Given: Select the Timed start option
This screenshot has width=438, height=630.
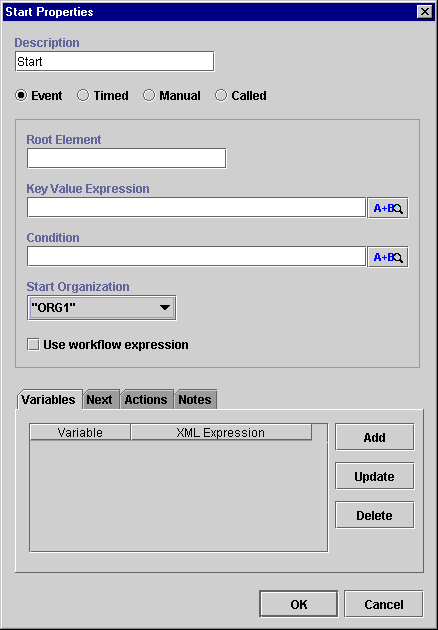Looking at the screenshot, I should 83,96.
